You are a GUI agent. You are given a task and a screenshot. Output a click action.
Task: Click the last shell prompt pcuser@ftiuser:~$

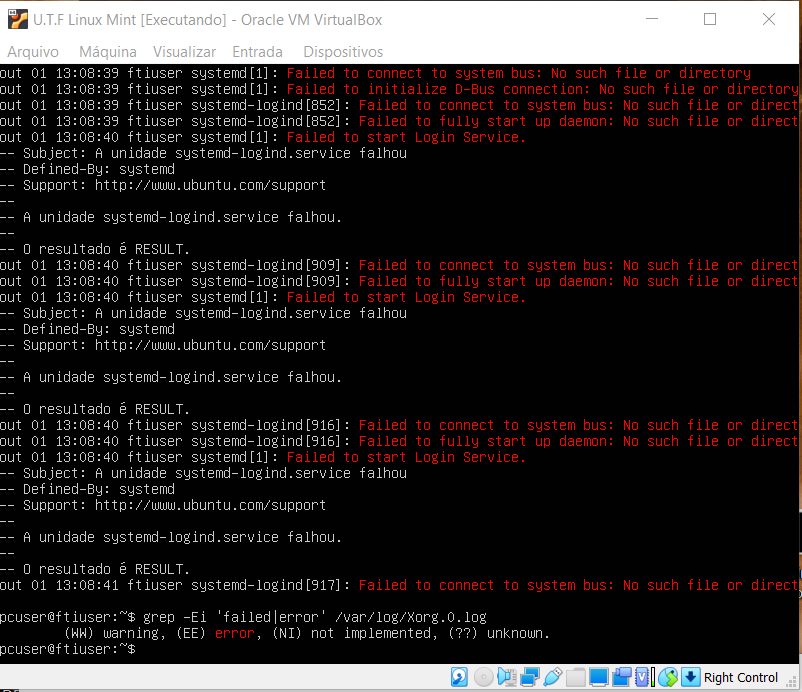[68, 650]
